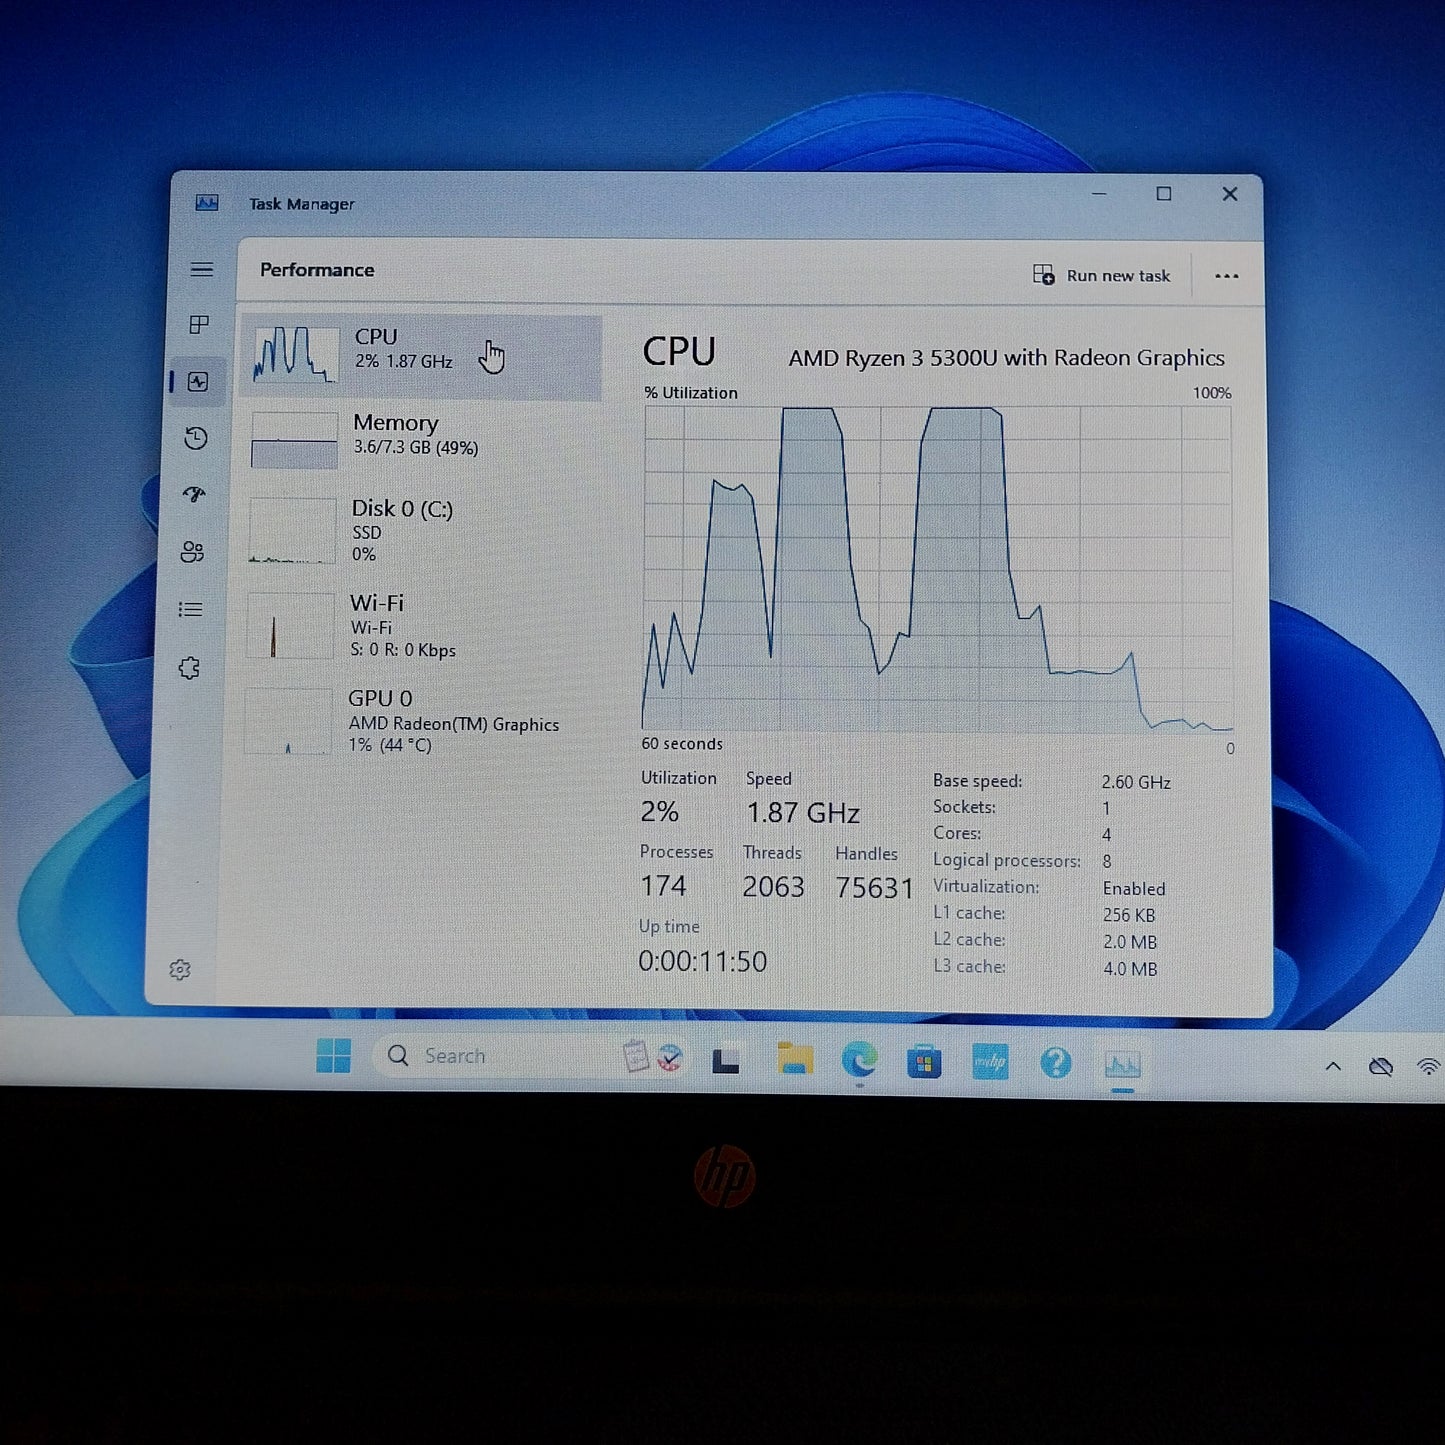Open the Task Manager hamburger navigation menu
Image resolution: width=1445 pixels, height=1445 pixels.
click(202, 270)
